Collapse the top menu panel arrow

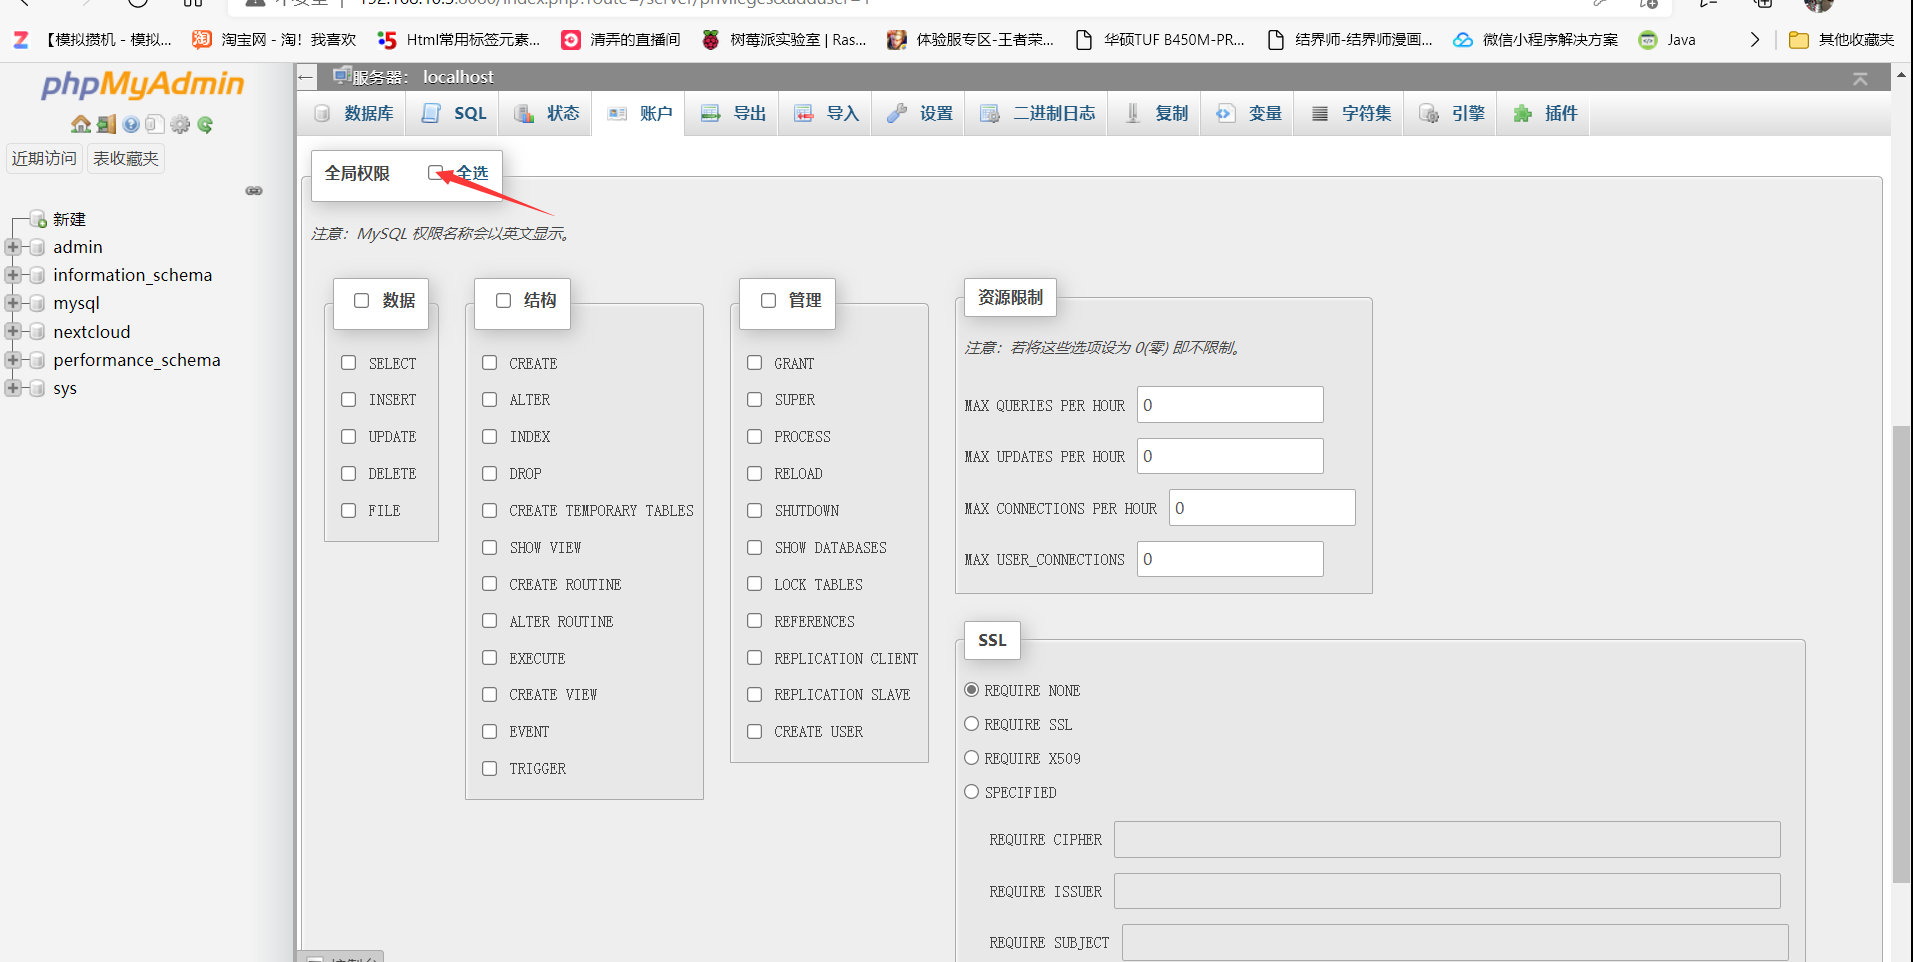[1860, 78]
